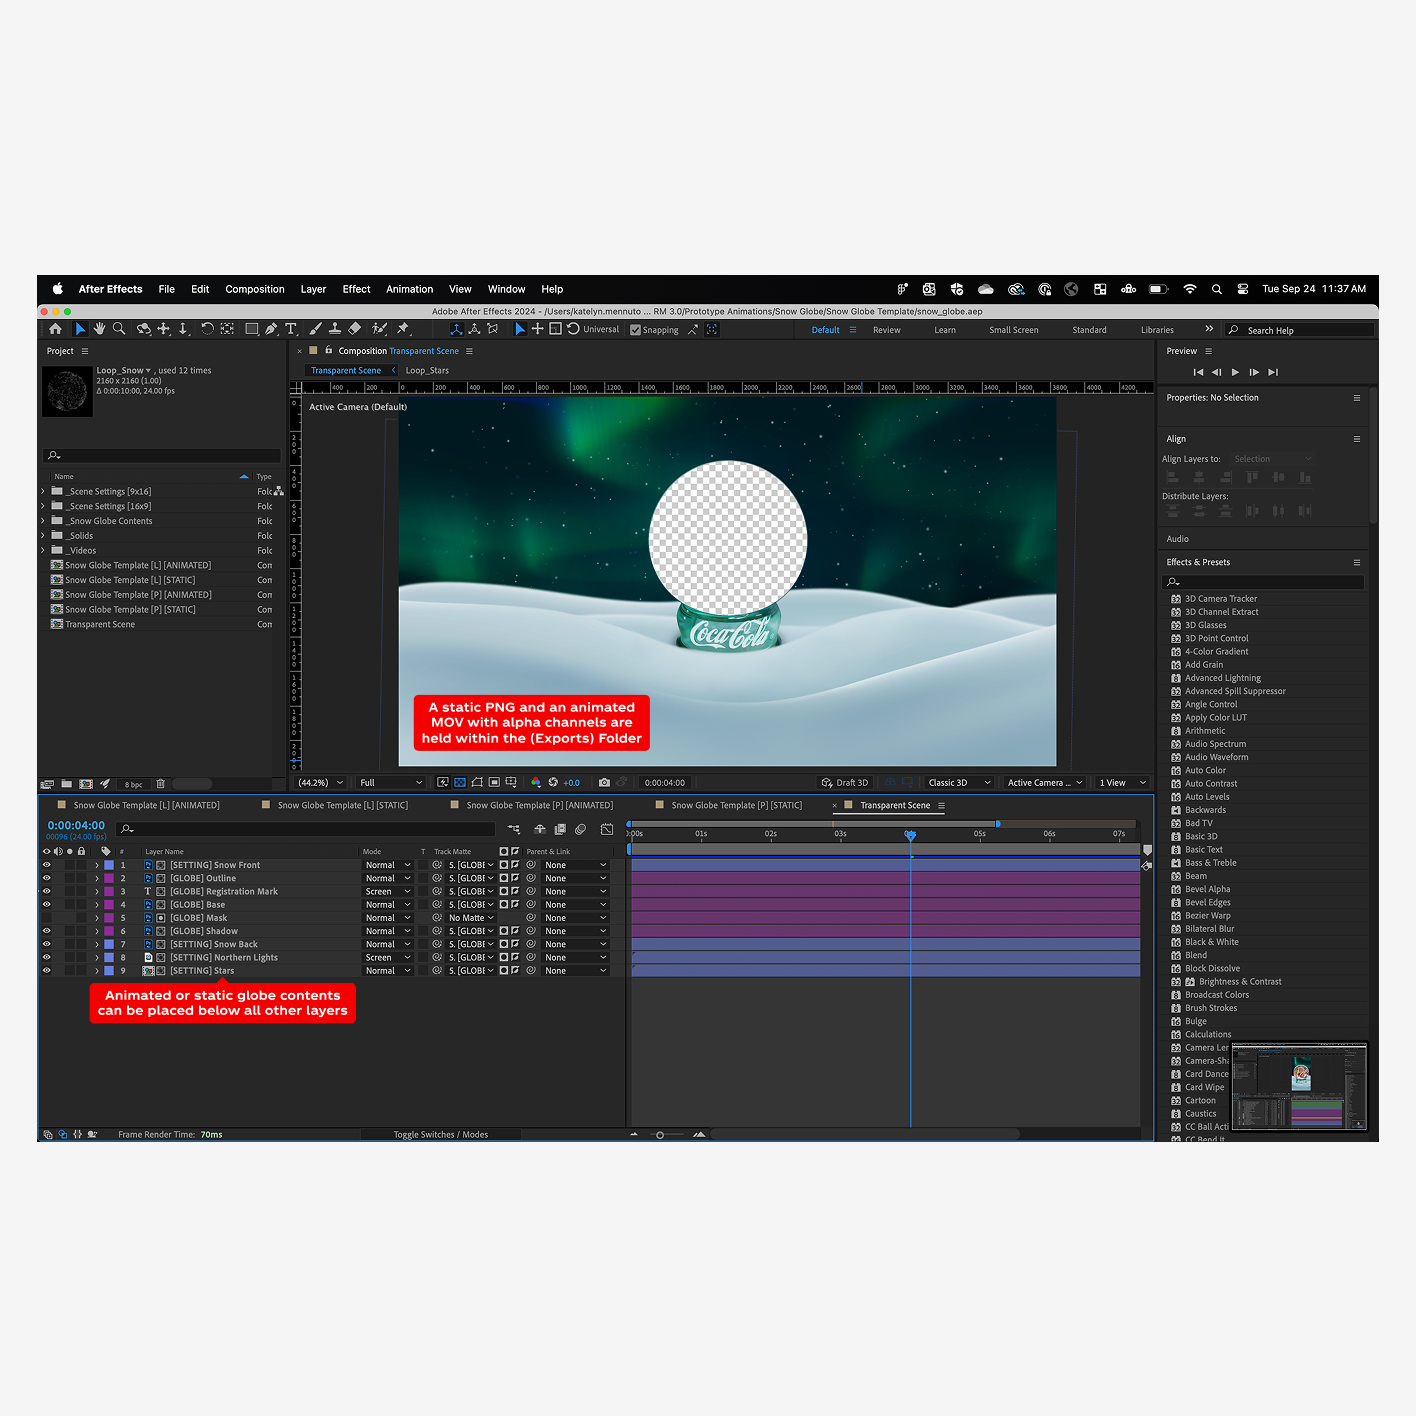Show the [GLOBE] Mask layer

46,918
